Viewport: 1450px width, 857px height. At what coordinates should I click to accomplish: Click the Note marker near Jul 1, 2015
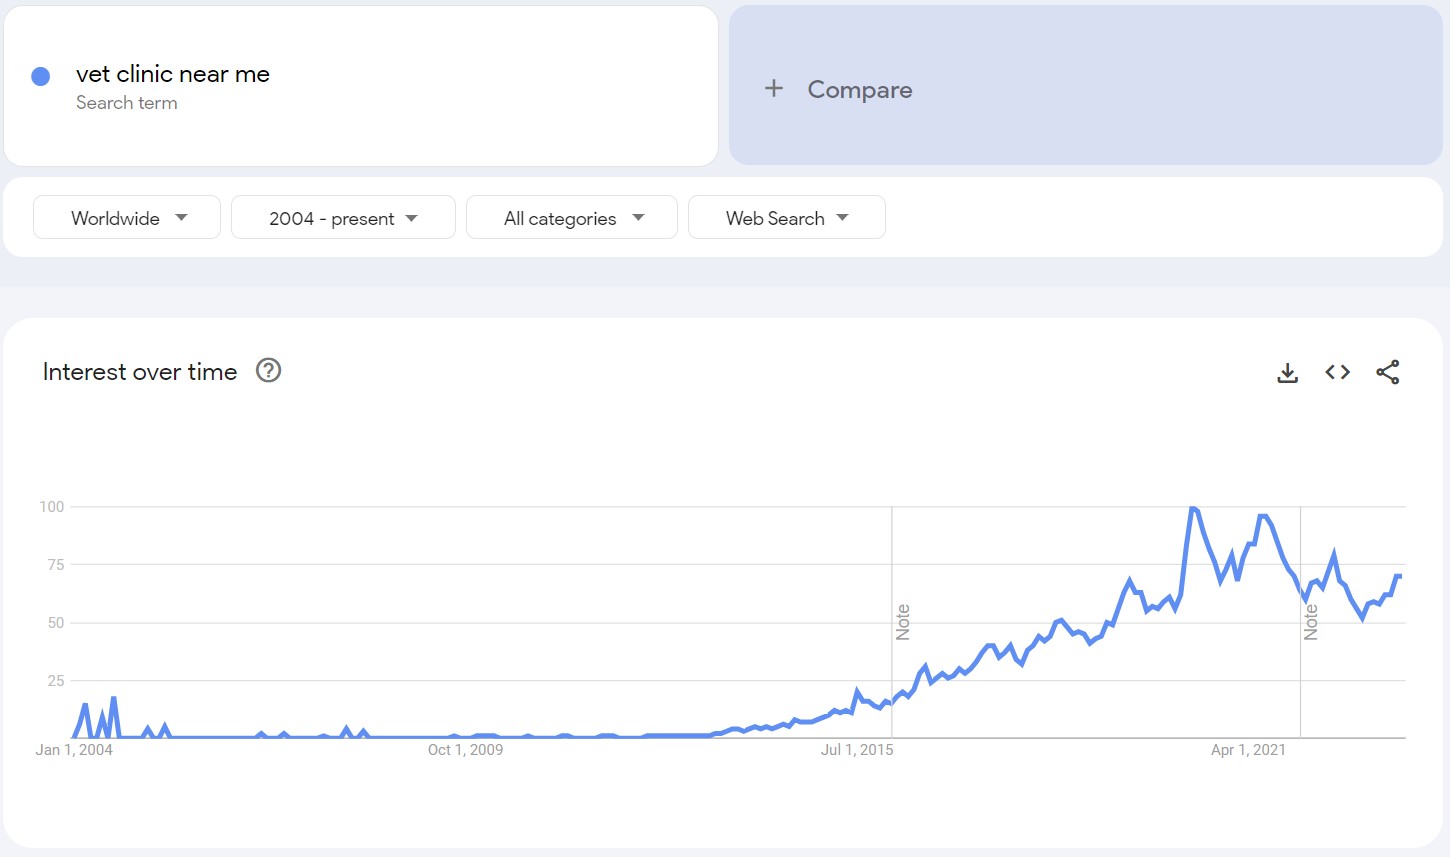pos(903,622)
